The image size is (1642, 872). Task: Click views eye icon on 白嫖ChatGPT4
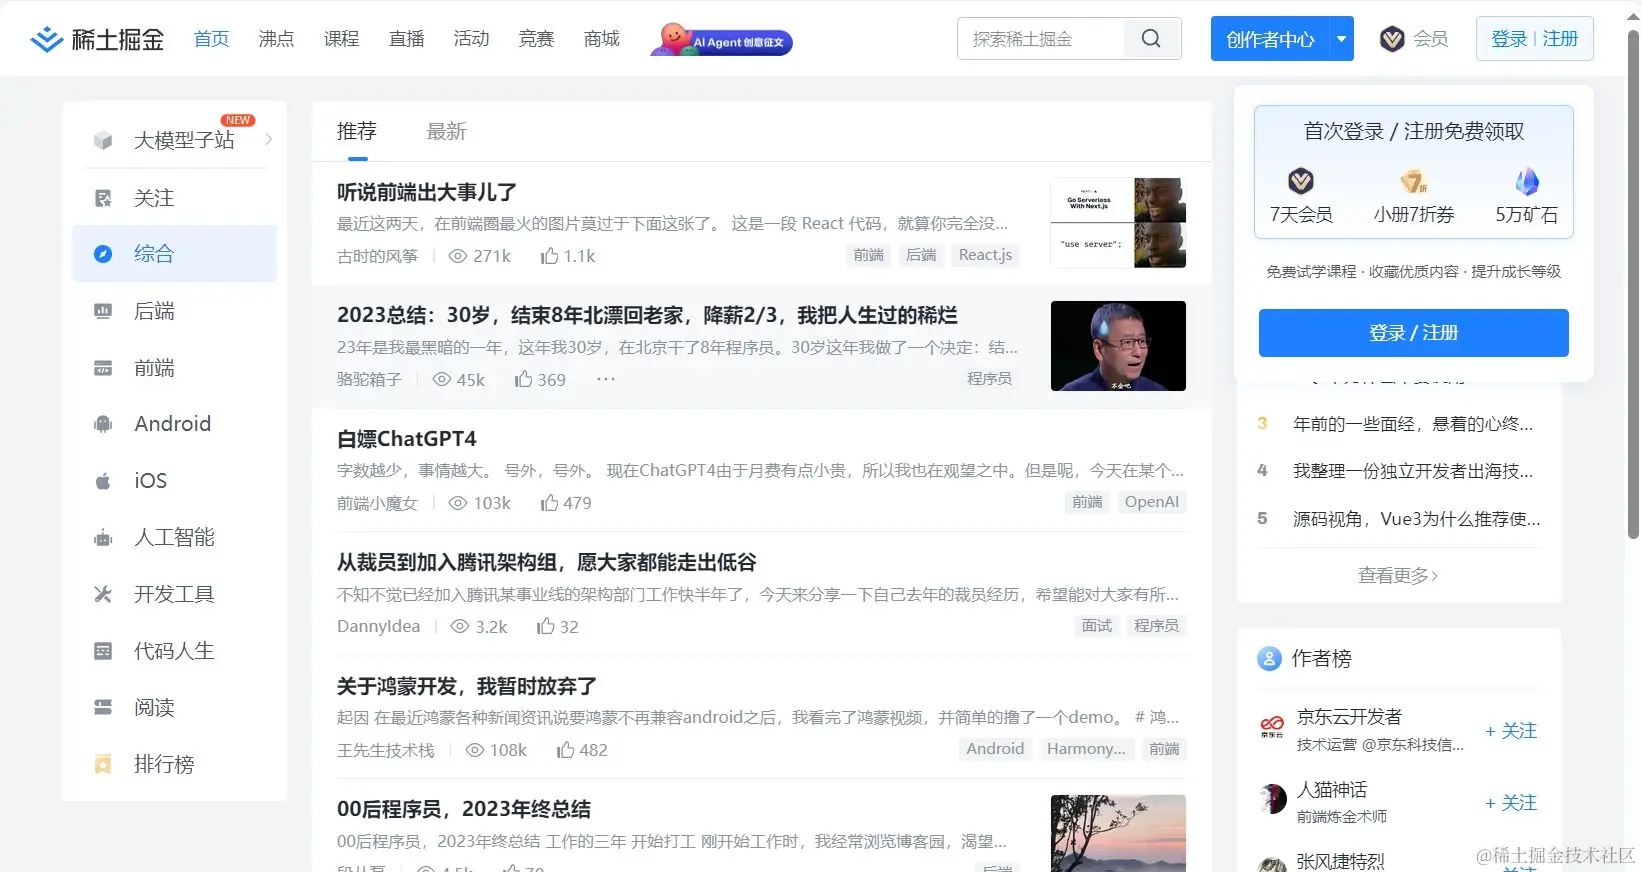[x=458, y=503]
